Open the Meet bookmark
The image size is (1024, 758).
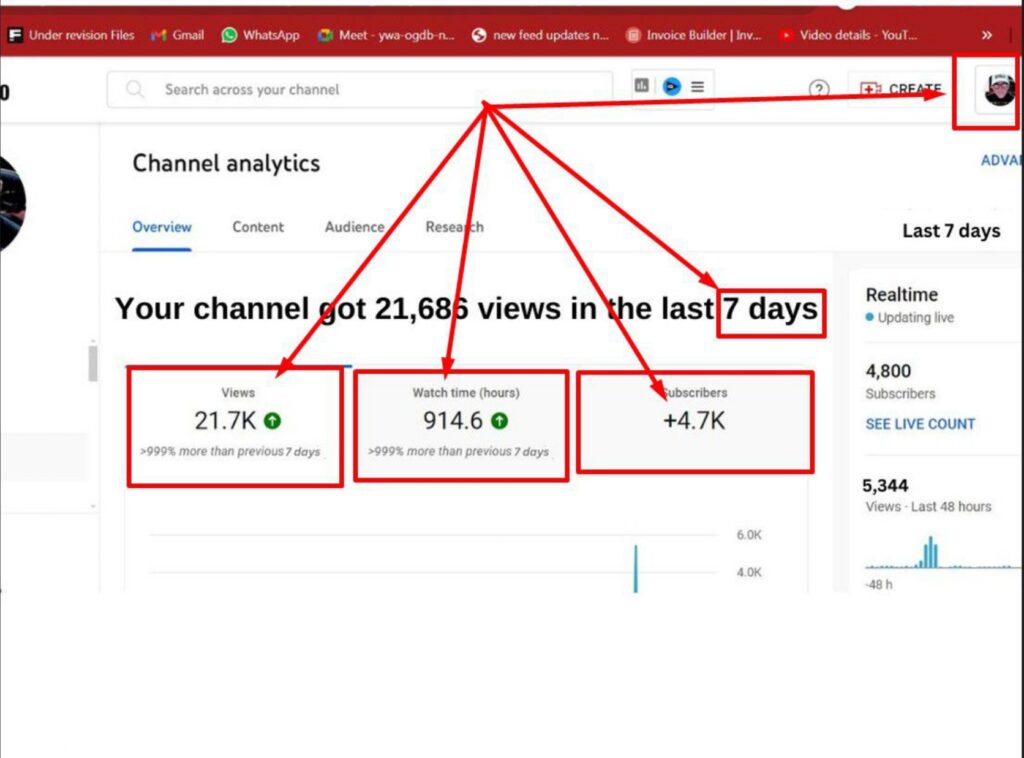(x=385, y=35)
